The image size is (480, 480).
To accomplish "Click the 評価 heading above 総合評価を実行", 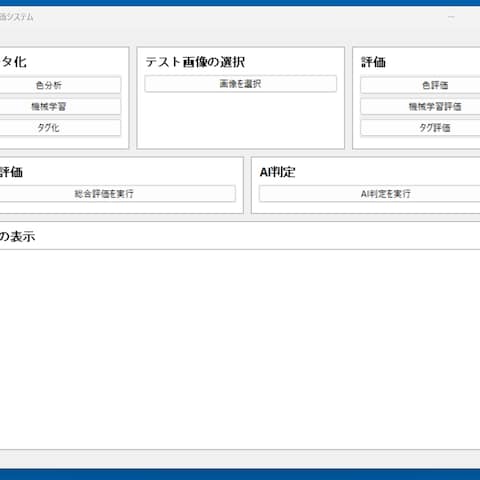I will click(11, 172).
